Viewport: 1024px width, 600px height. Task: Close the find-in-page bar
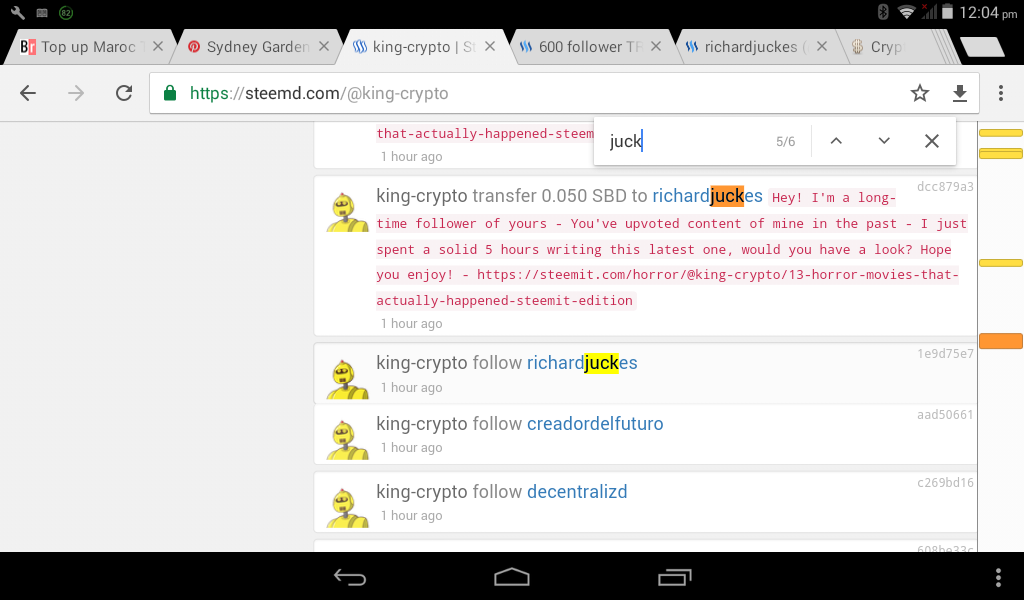(x=932, y=141)
